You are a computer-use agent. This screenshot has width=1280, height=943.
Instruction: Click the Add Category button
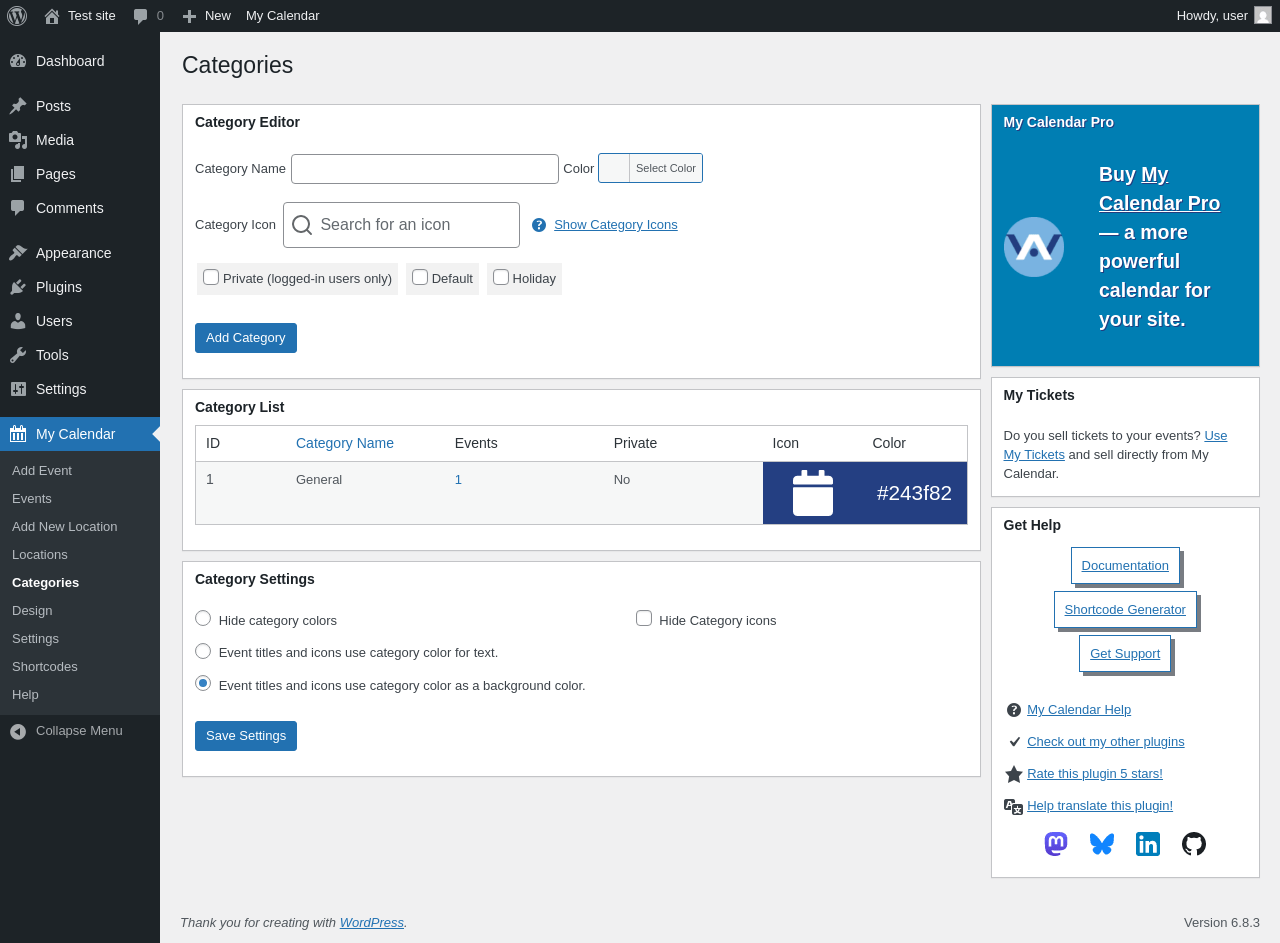pyautogui.click(x=246, y=338)
